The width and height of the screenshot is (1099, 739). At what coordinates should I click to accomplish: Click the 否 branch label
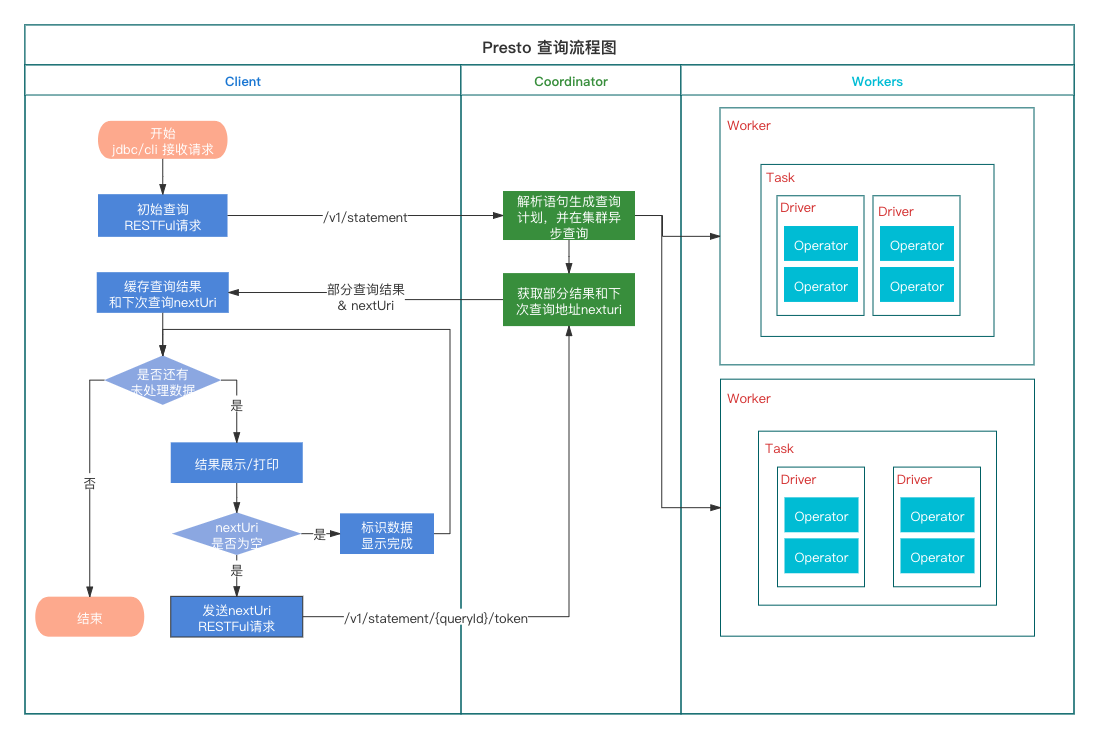[x=90, y=482]
